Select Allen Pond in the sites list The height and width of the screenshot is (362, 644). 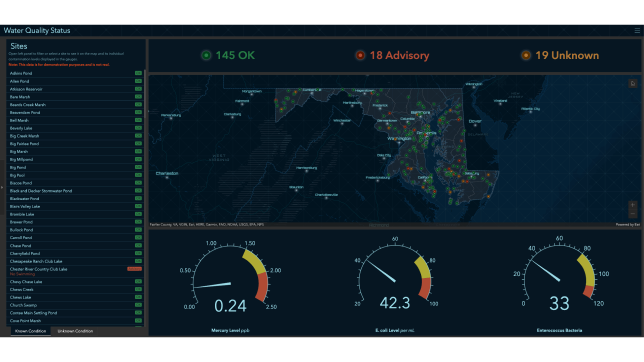tap(76, 81)
